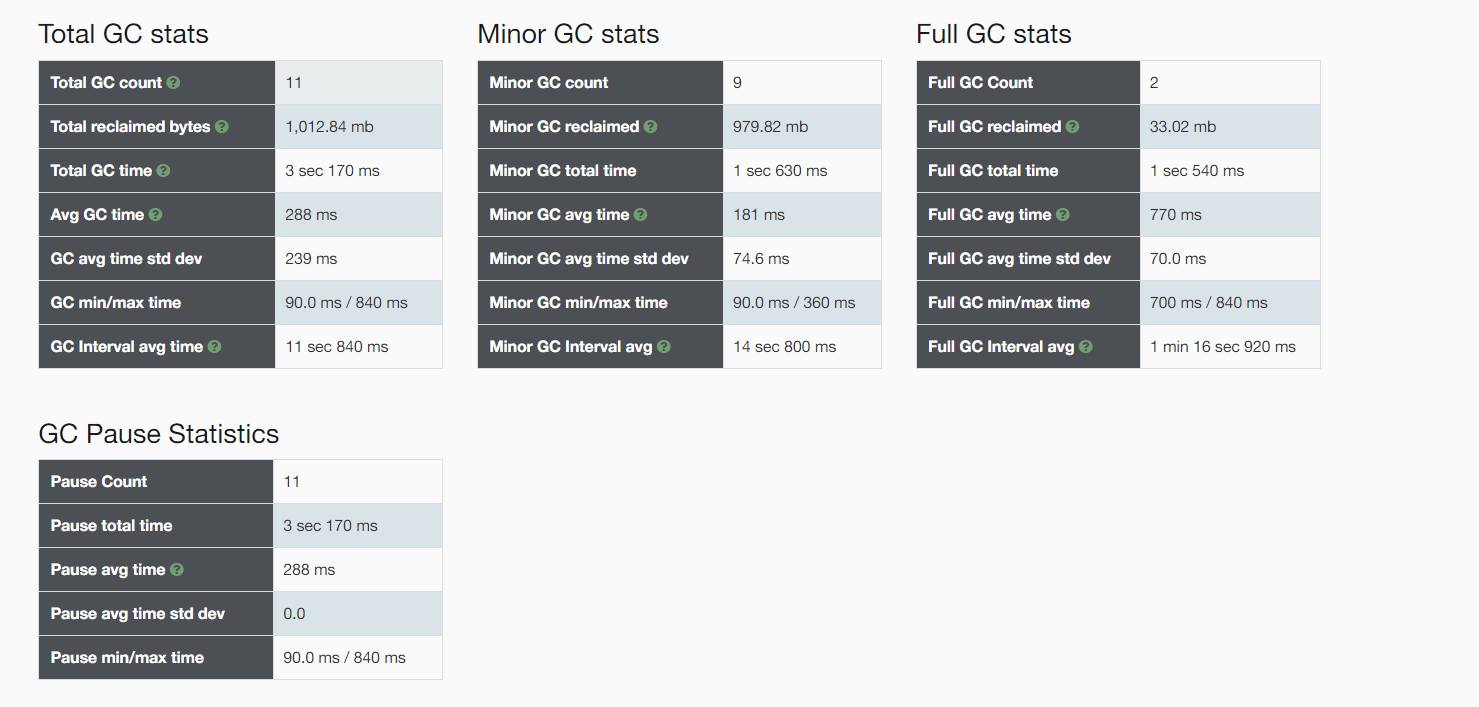Click help icon beside Full GC reclaimed

tap(1073, 127)
